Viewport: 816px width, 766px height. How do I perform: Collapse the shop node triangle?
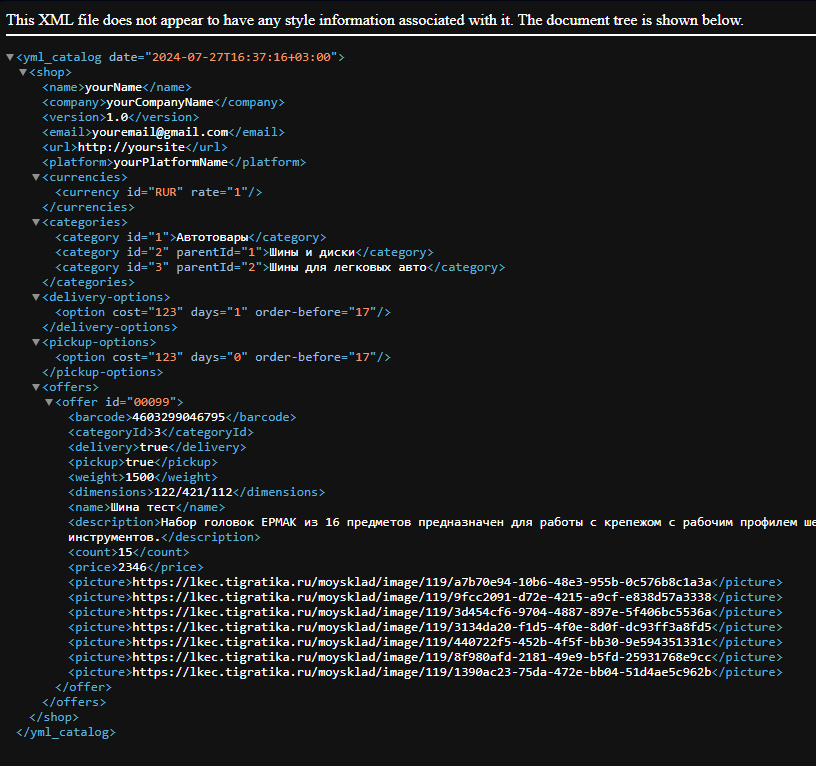(23, 72)
